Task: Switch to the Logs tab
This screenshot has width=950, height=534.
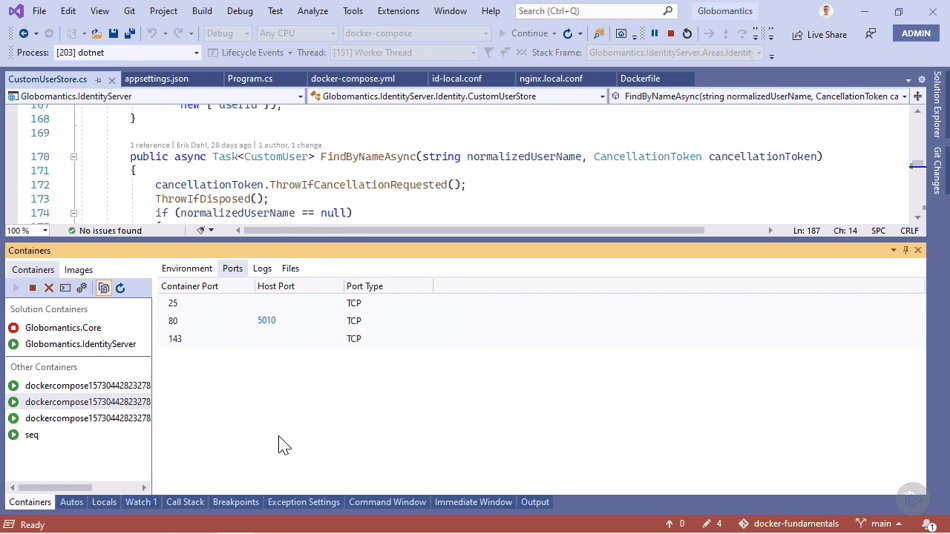Action: click(262, 269)
